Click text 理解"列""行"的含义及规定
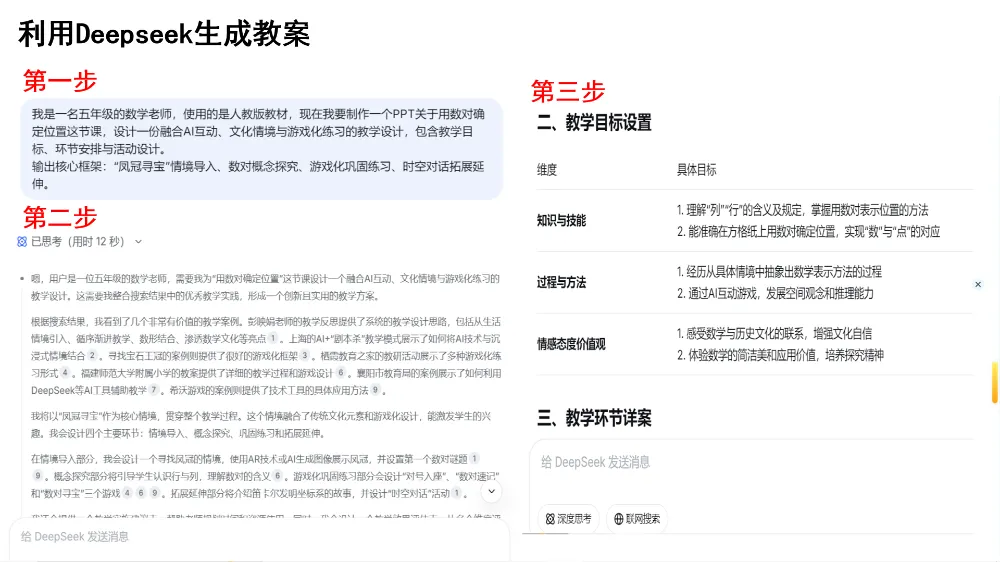The width and height of the screenshot is (1000, 562). pos(745,211)
